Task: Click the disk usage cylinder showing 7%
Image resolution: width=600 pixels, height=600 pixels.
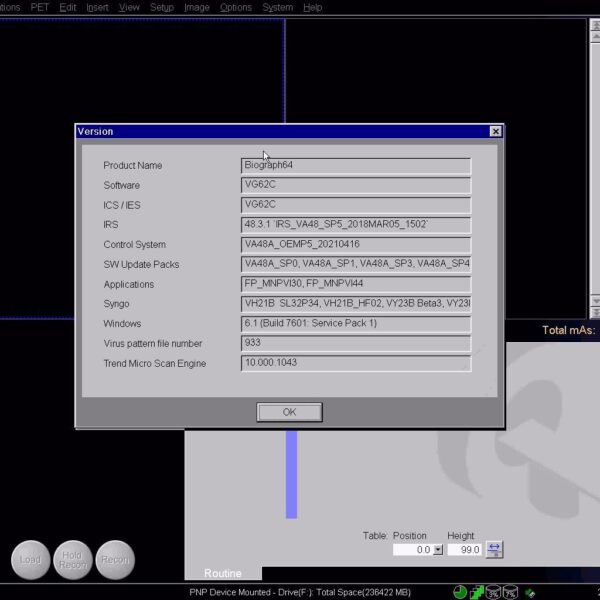Action: (510, 592)
